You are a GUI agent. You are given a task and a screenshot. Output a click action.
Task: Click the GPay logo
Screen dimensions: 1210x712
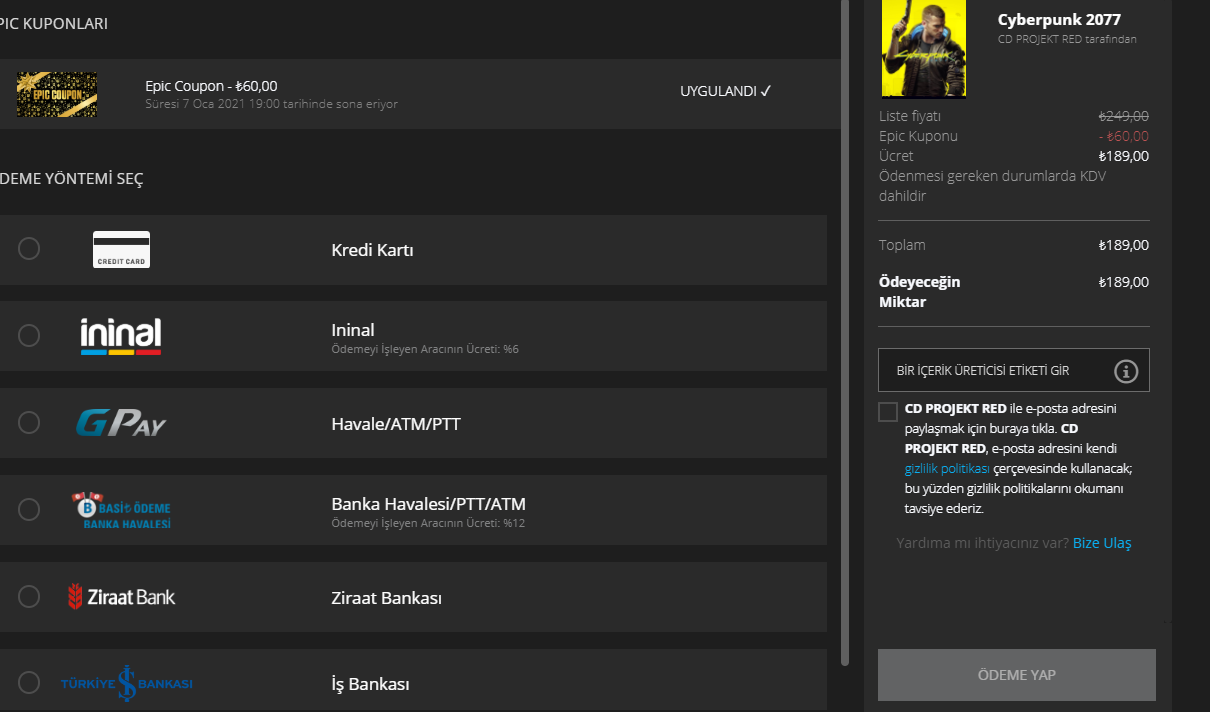click(121, 423)
